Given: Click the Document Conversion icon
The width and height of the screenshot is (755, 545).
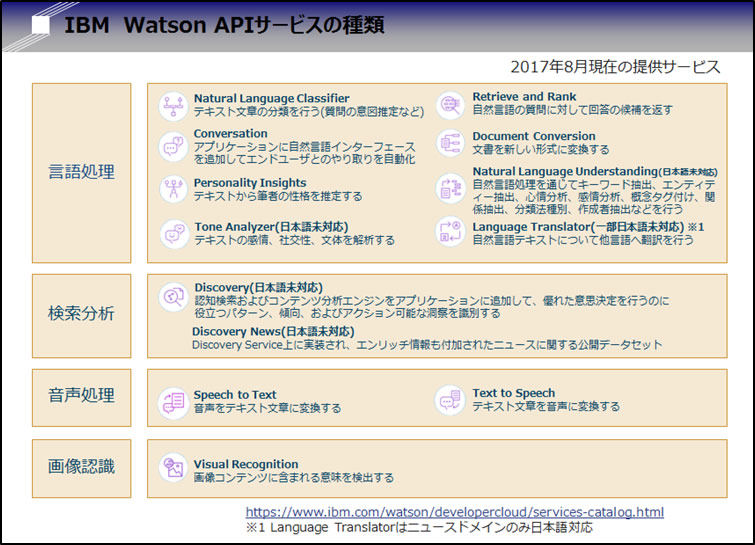Looking at the screenshot, I should coord(450,143).
